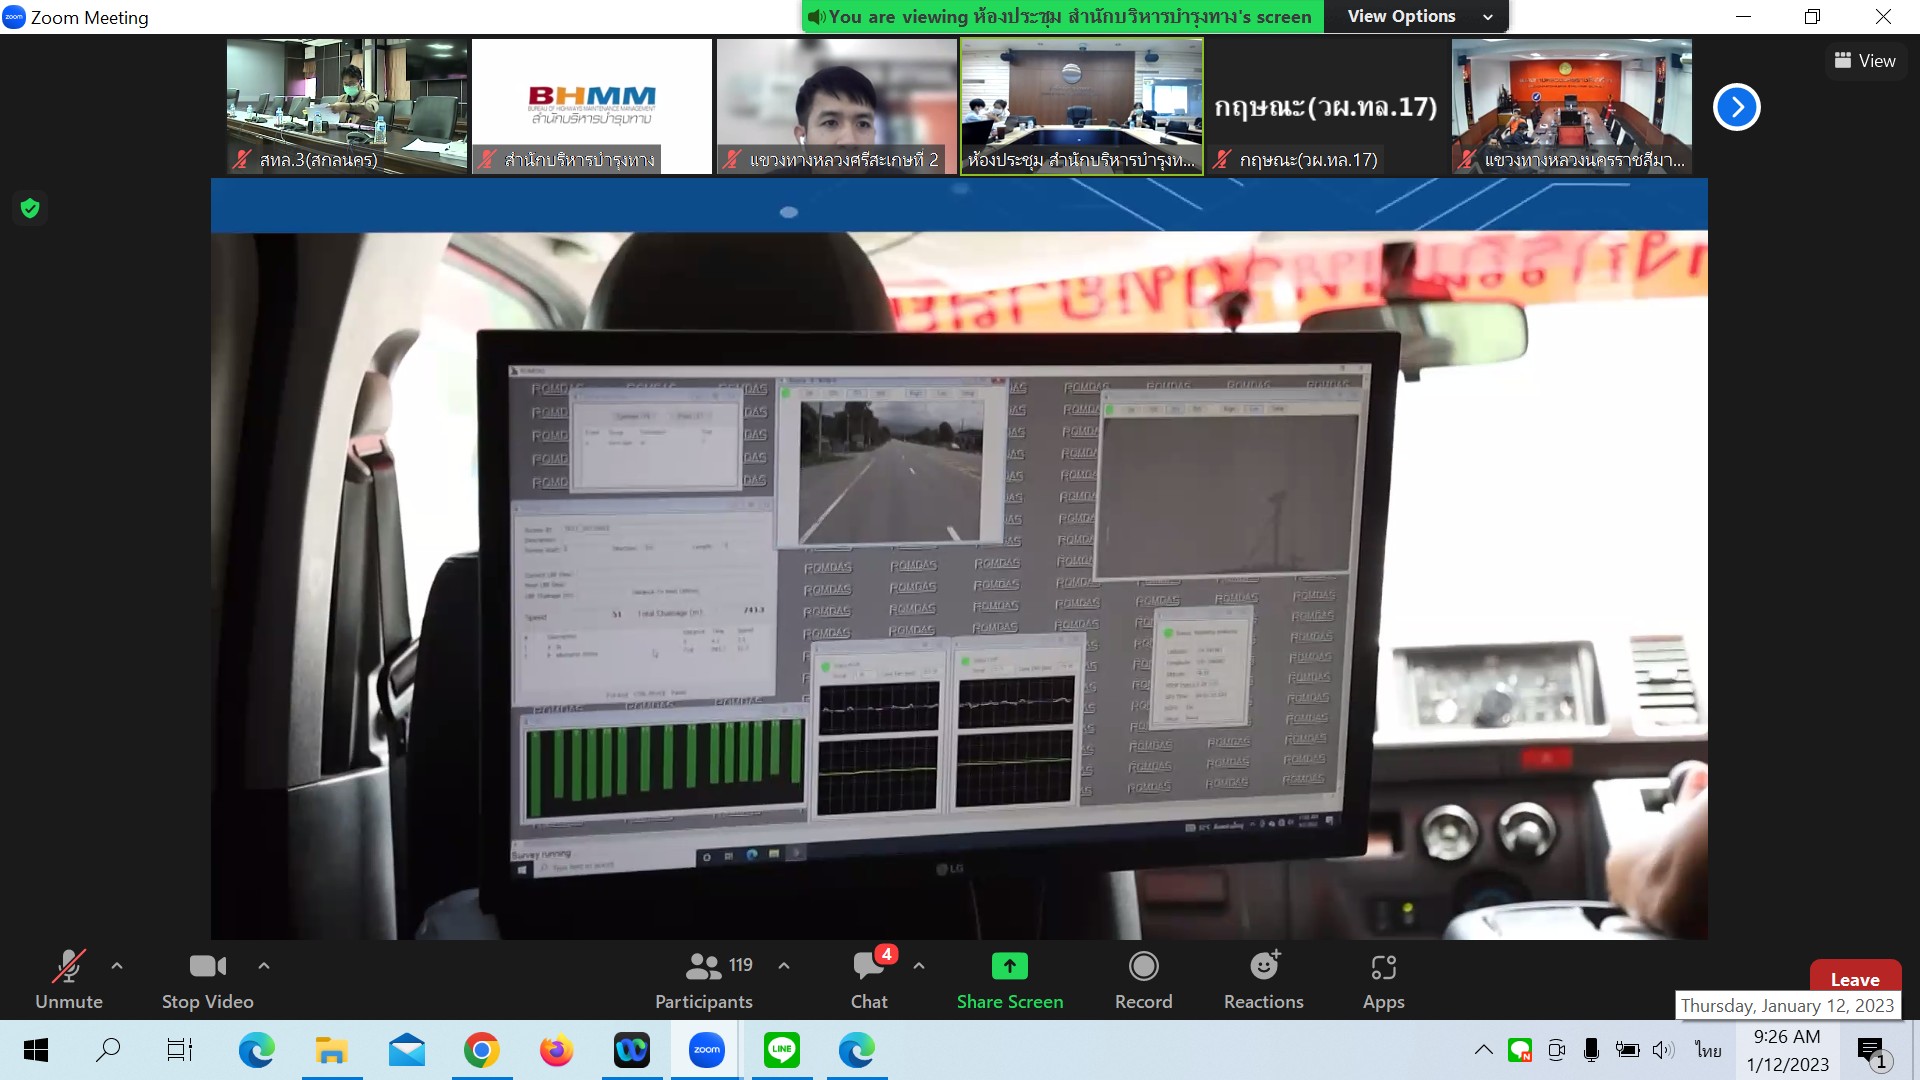Open LINE from the taskbar

coord(781,1050)
